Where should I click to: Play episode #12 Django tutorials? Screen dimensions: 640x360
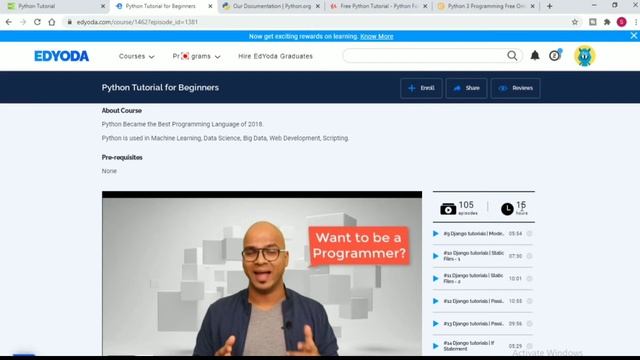[x=435, y=301]
